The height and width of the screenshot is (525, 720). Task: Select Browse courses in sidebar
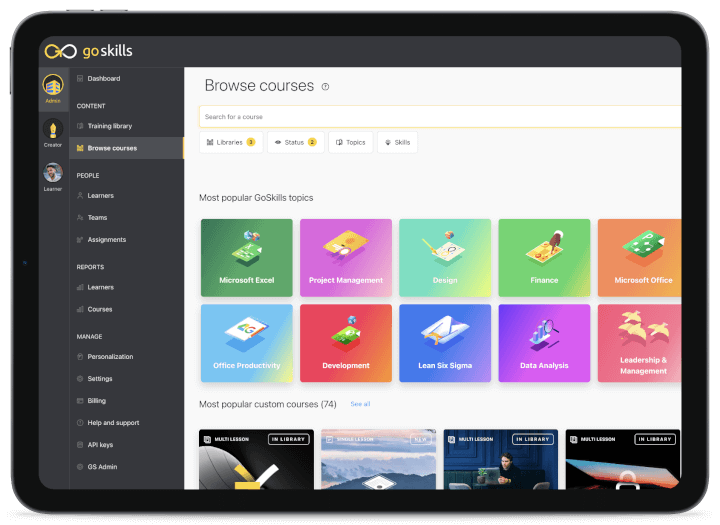coord(127,148)
